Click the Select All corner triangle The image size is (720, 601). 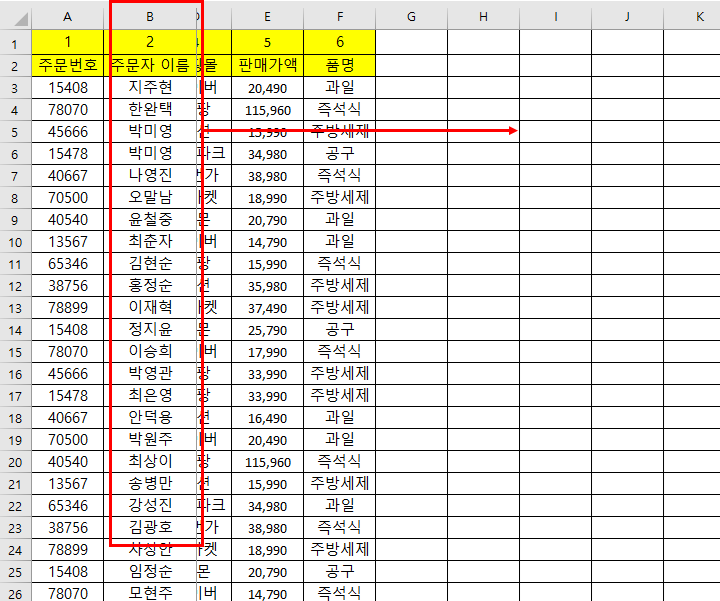point(20,19)
